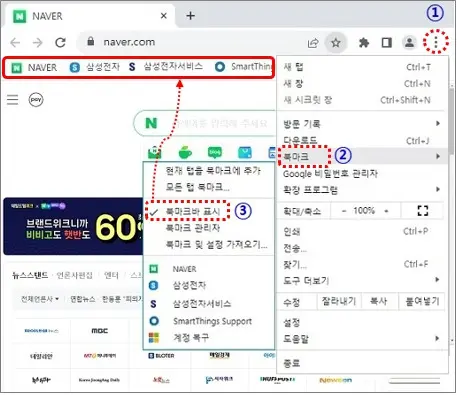Select 전송... menu item
Screen dimensions: 457x395
[x=362, y=248]
